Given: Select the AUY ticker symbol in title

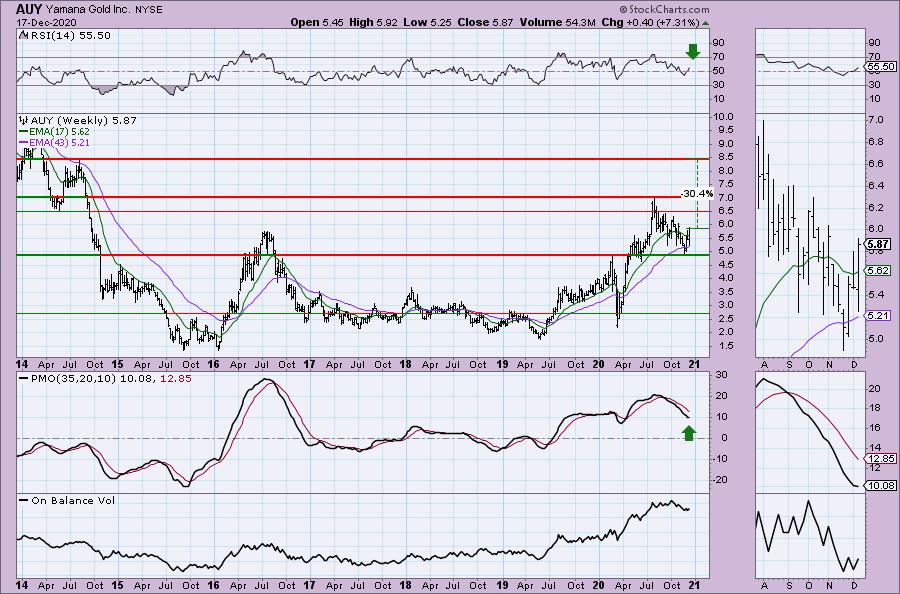Looking at the screenshot, I should 28,9.
